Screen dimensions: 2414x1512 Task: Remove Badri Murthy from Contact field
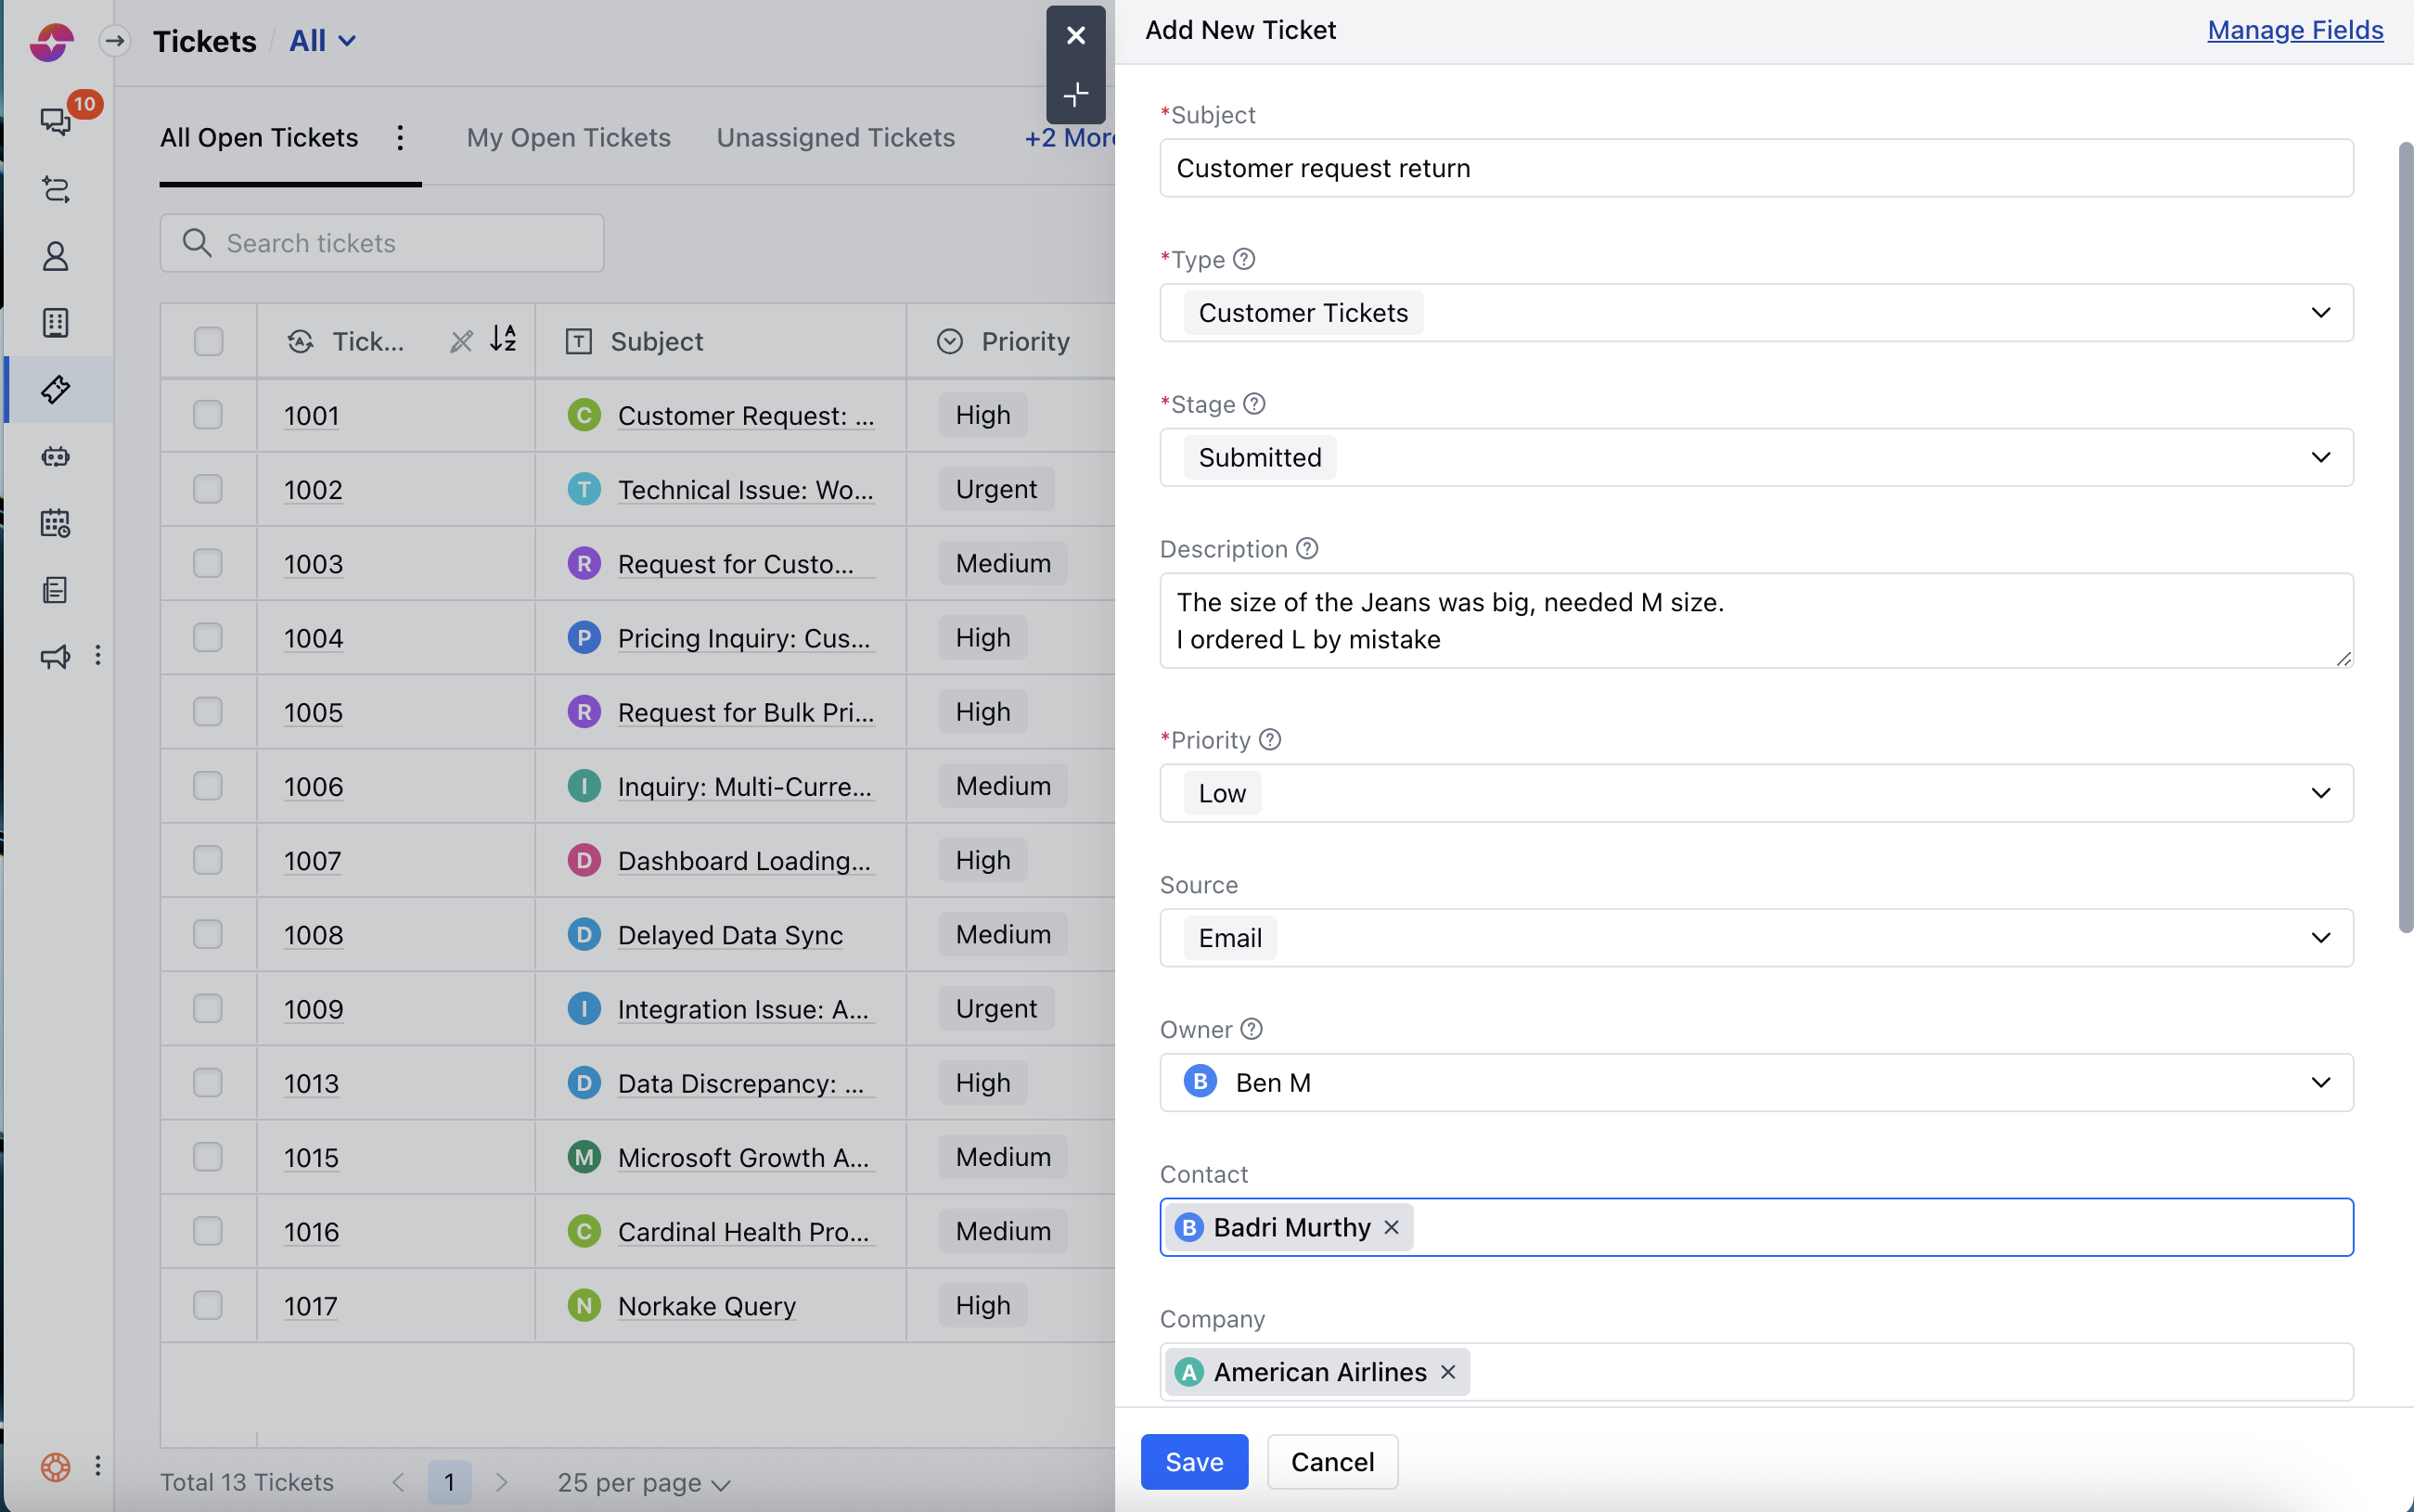pyautogui.click(x=1391, y=1227)
